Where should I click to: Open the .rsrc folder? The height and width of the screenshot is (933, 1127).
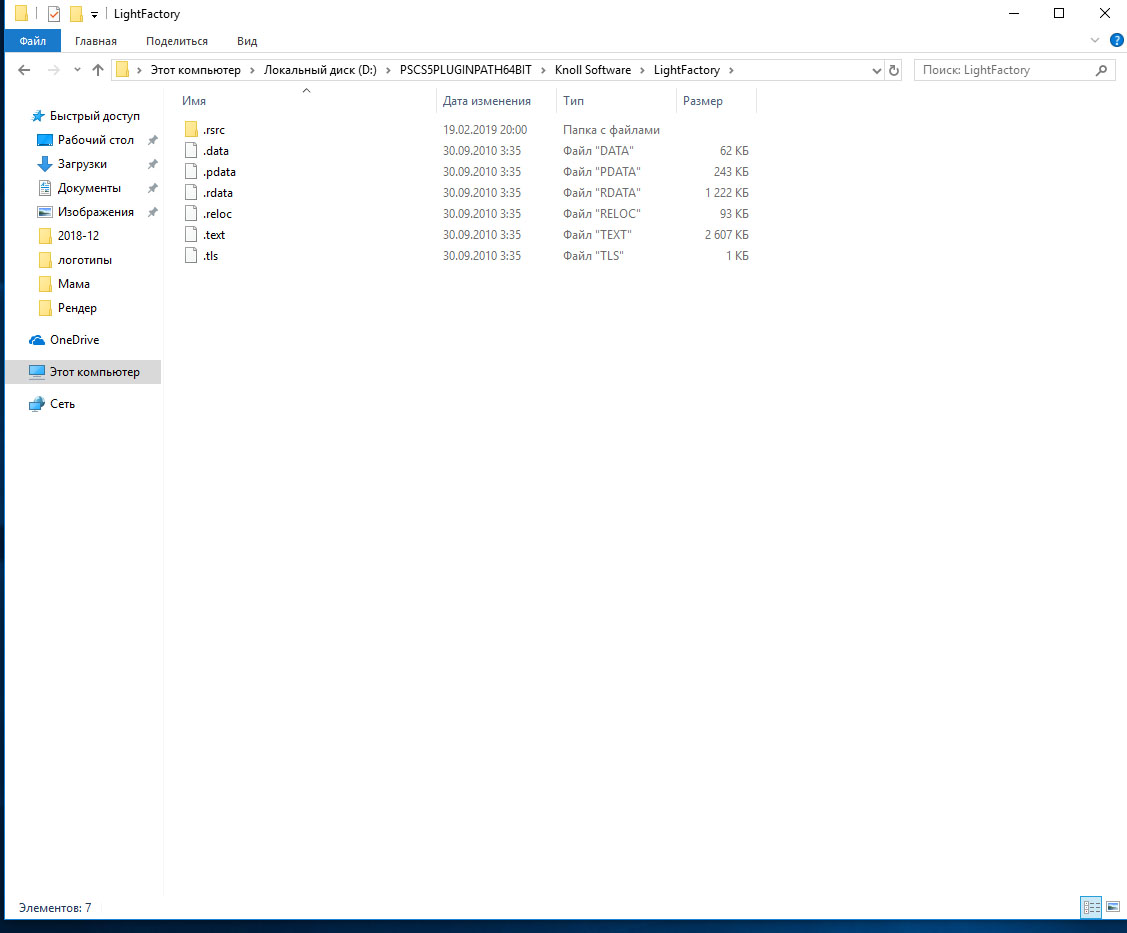point(213,130)
